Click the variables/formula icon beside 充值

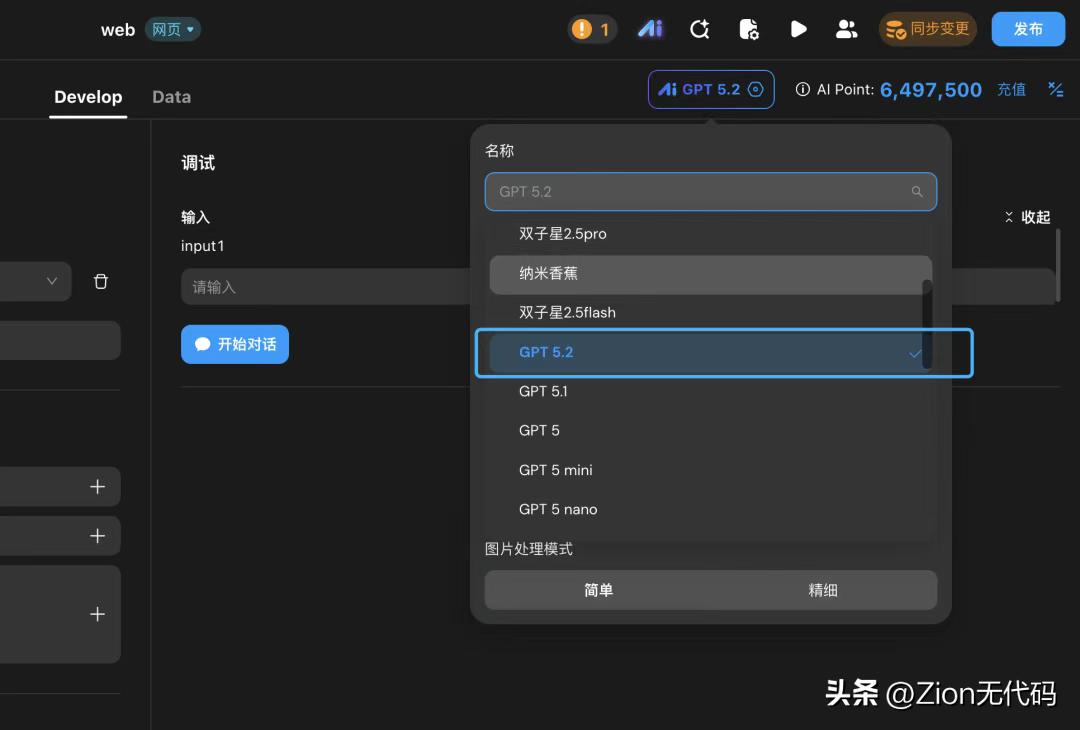pyautogui.click(x=1056, y=89)
